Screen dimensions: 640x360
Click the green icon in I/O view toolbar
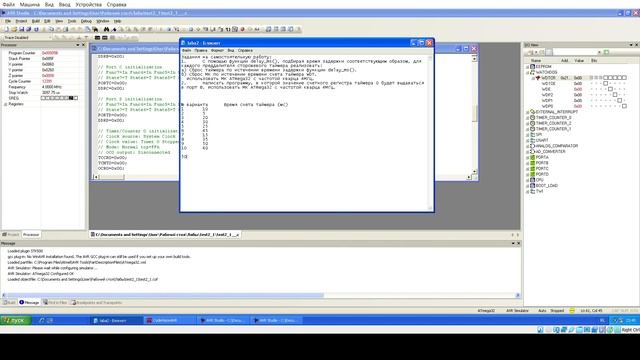[607, 52]
